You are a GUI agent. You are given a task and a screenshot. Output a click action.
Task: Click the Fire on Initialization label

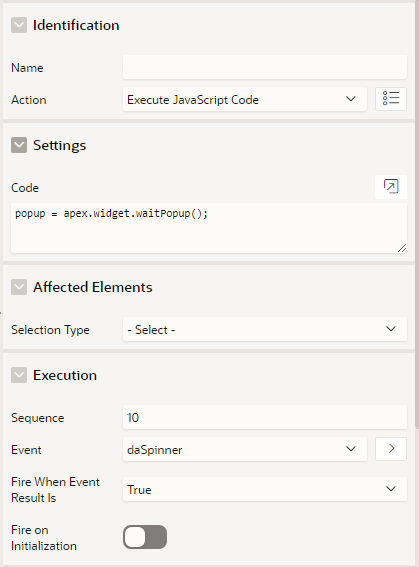(44, 538)
